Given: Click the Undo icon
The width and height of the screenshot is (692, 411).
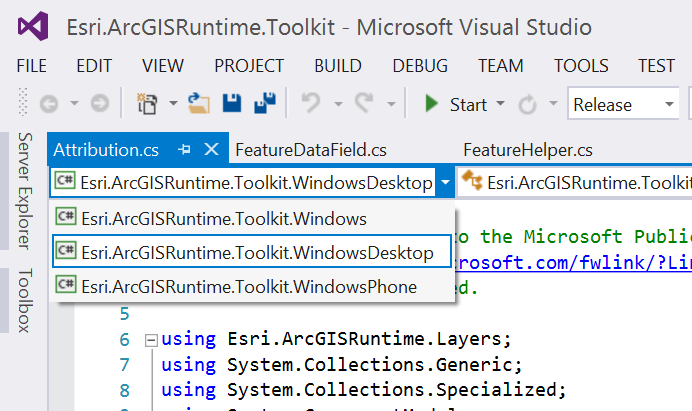Looking at the screenshot, I should pyautogui.click(x=311, y=103).
